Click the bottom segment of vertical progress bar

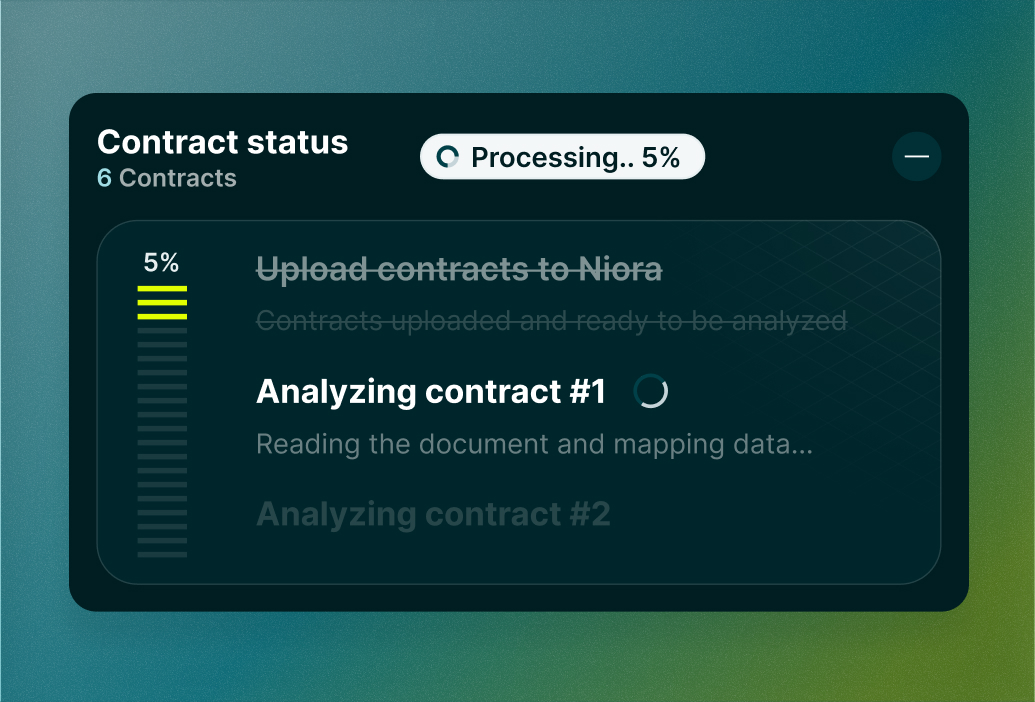click(162, 554)
